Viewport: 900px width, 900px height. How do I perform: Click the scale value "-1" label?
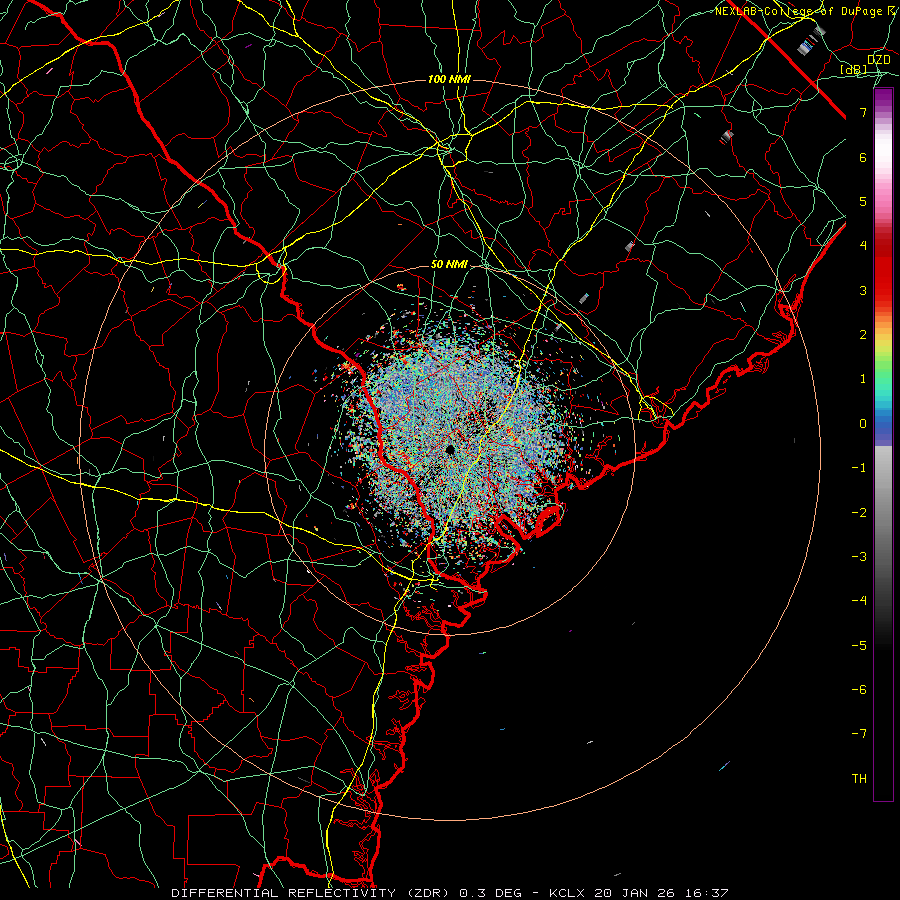[859, 468]
